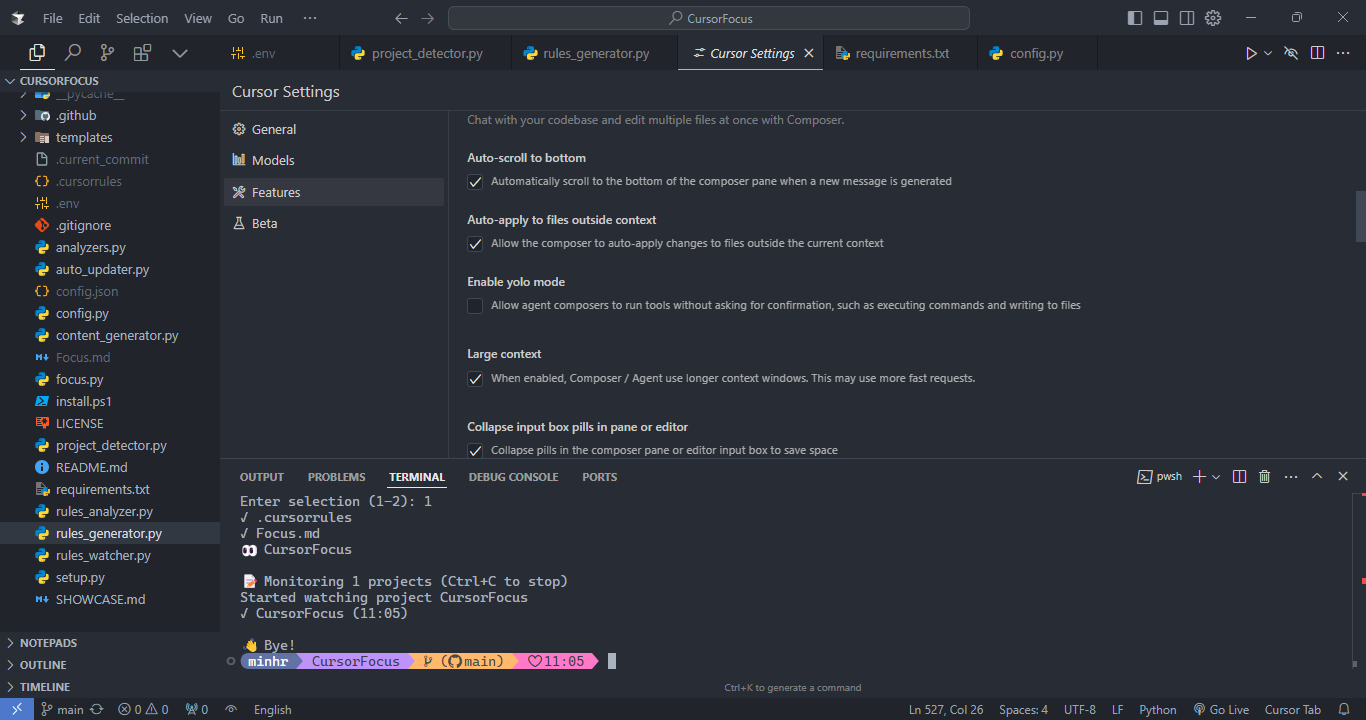Open the Extensions view icon
Viewport: 1366px width, 720px height.
(x=142, y=53)
